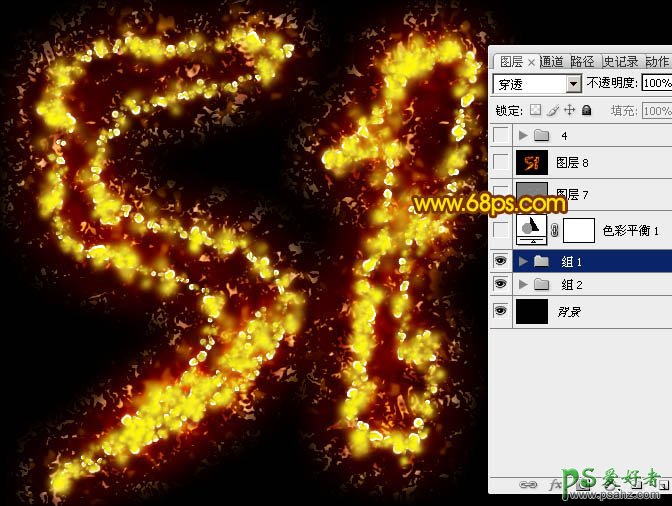672x506 pixels.
Task: Open the 穿透 blend mode dropdown
Action: (573, 84)
